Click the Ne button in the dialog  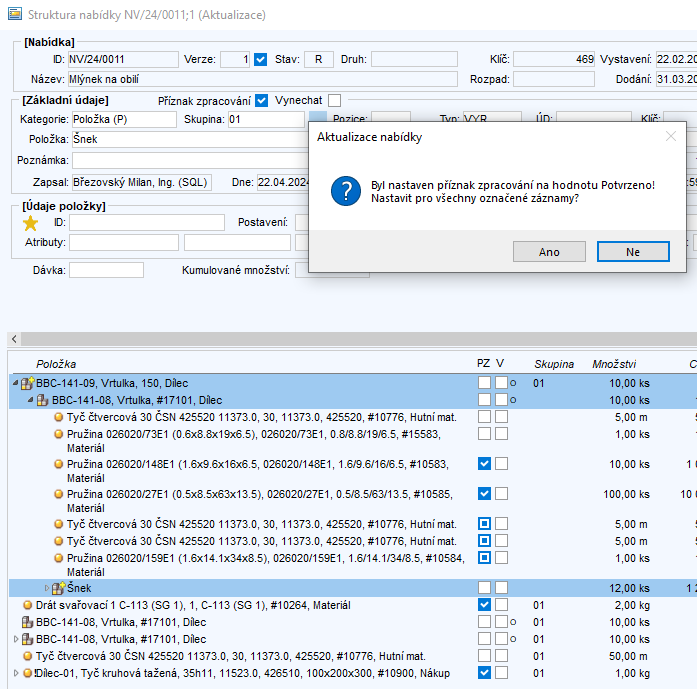pyautogui.click(x=632, y=252)
